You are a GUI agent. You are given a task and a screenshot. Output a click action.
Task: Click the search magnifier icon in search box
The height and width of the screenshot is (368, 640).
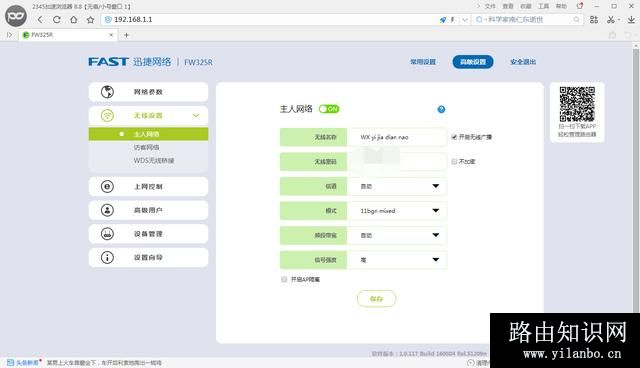coord(576,20)
